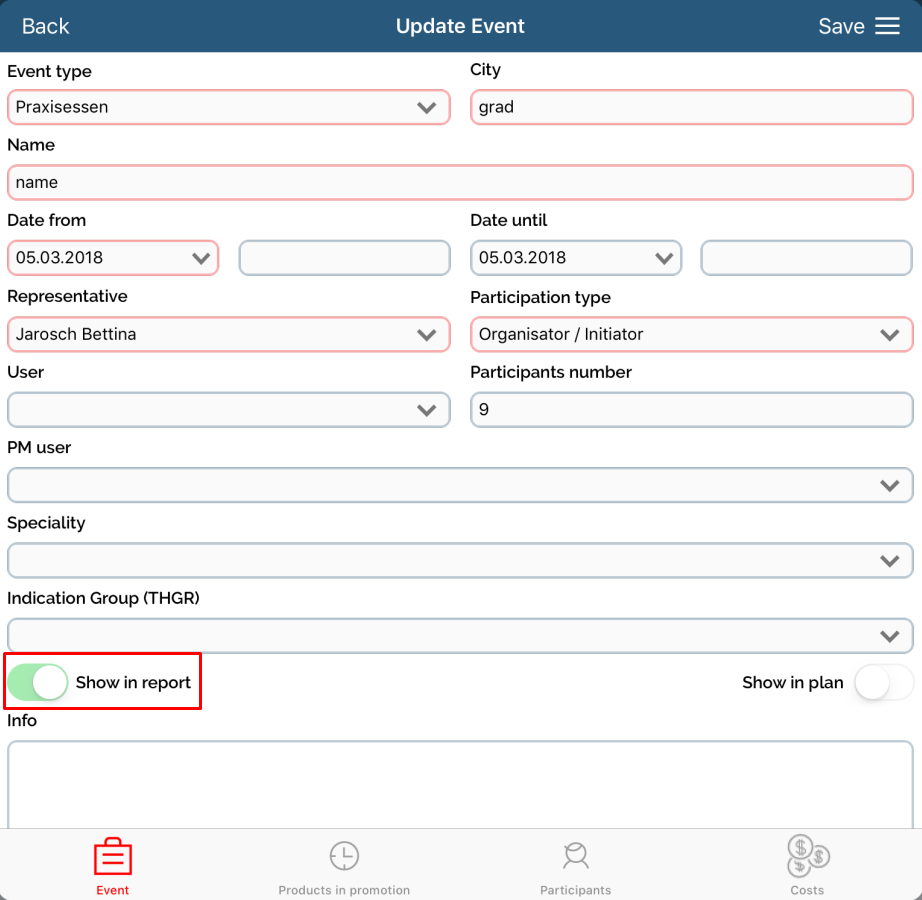Click inside the Info text area
This screenshot has width=922, height=900.
click(460, 783)
